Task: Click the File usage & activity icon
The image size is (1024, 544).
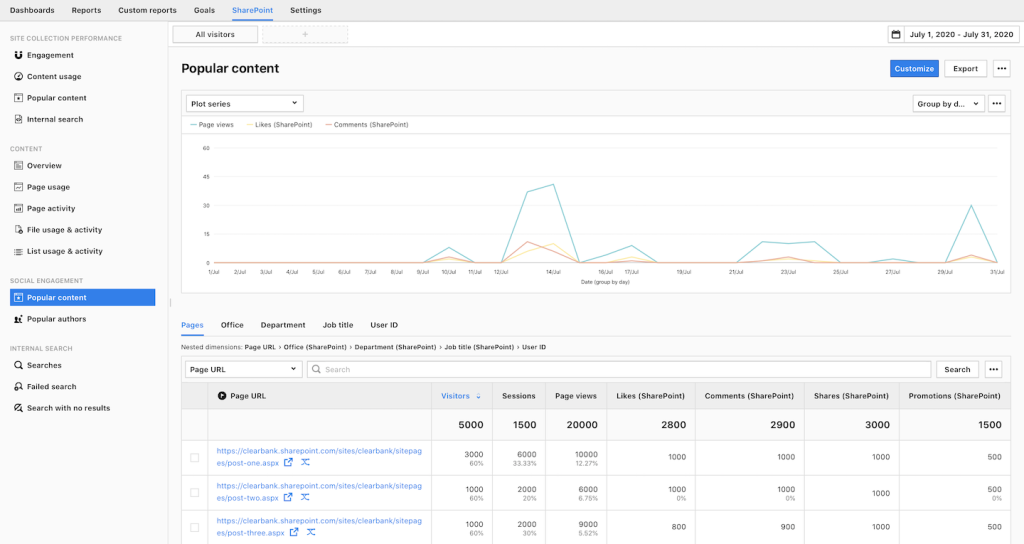Action: (18, 230)
